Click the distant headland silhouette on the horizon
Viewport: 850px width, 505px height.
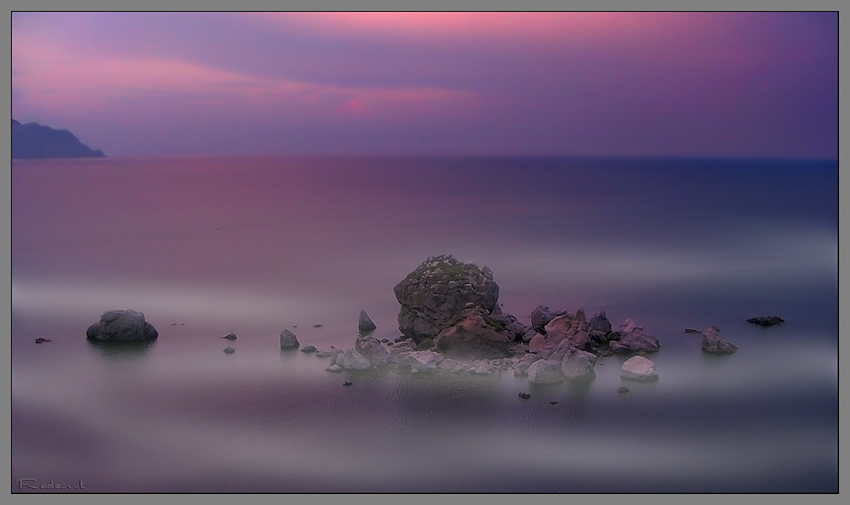click(x=50, y=143)
